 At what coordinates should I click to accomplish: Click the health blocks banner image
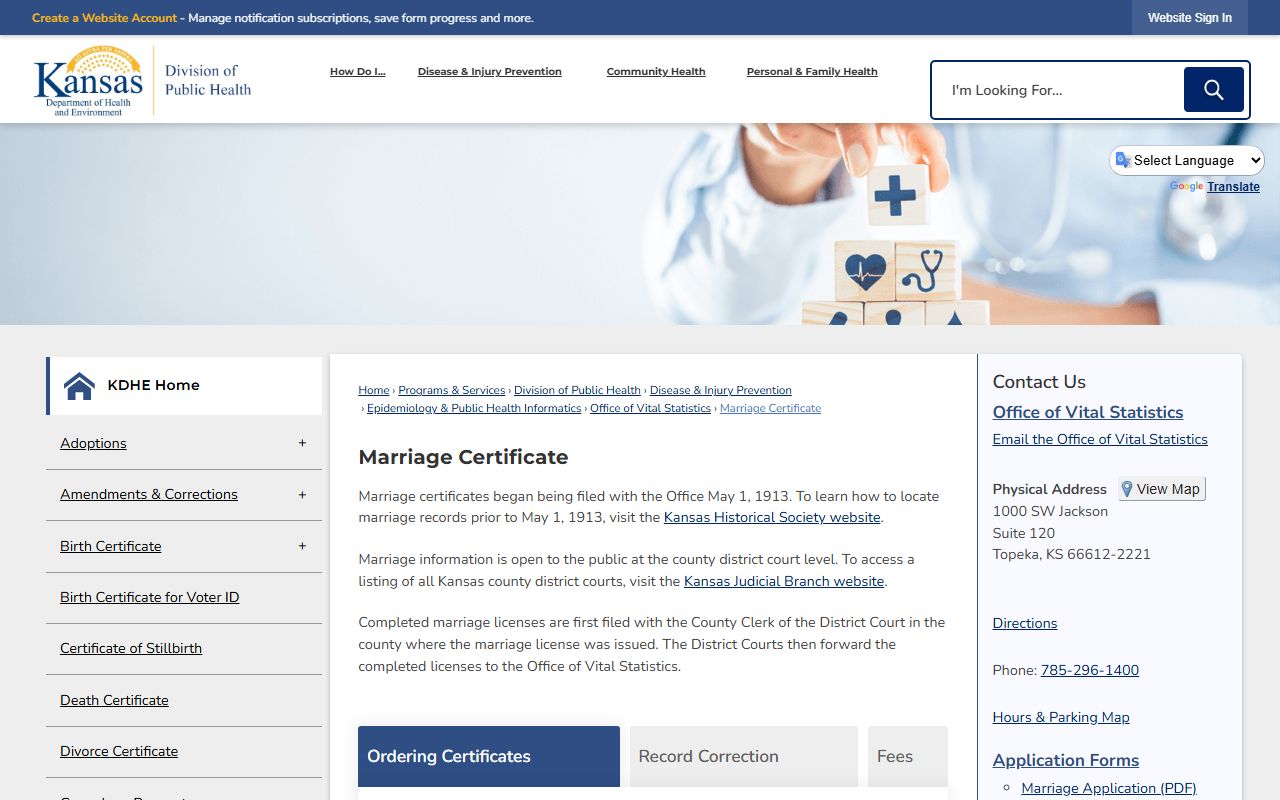coord(640,224)
